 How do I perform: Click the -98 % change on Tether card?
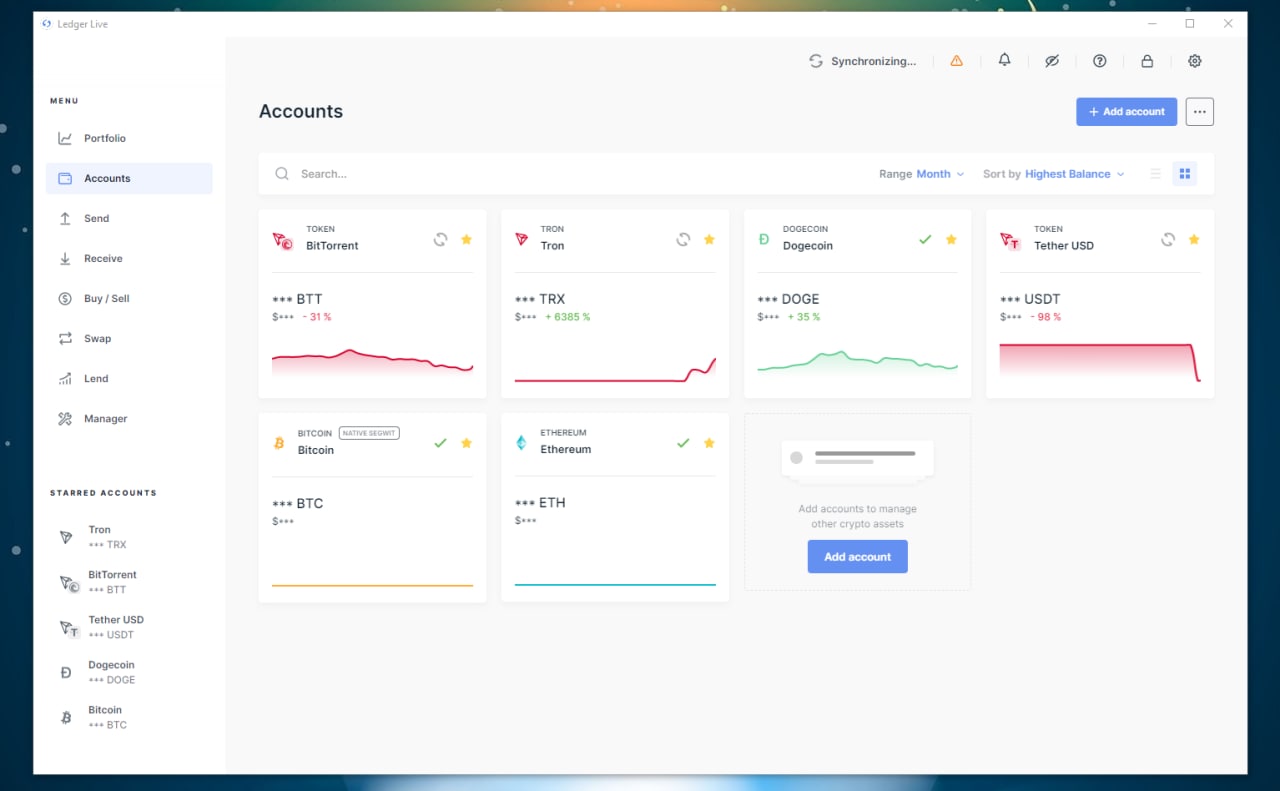[1046, 317]
